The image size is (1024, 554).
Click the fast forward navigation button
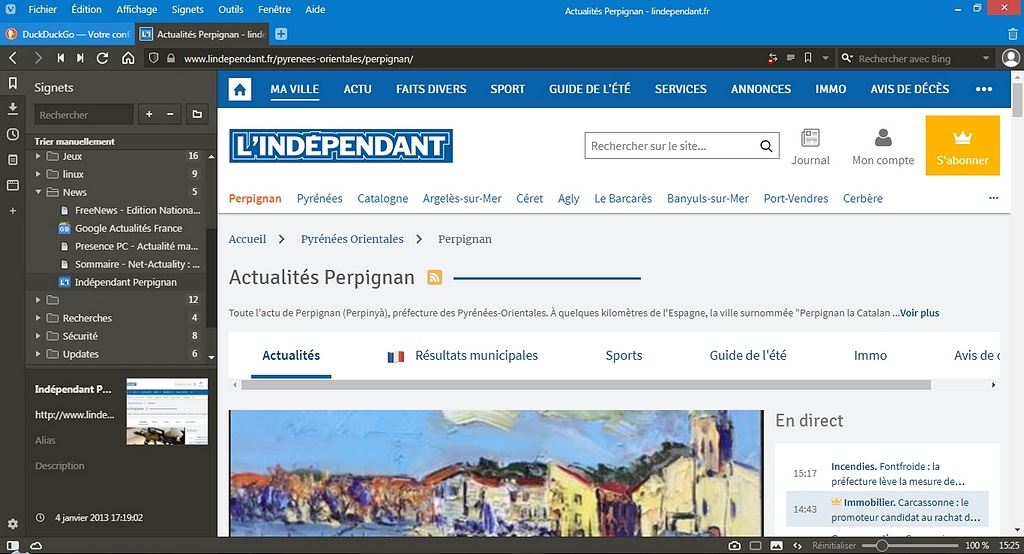coord(80,58)
